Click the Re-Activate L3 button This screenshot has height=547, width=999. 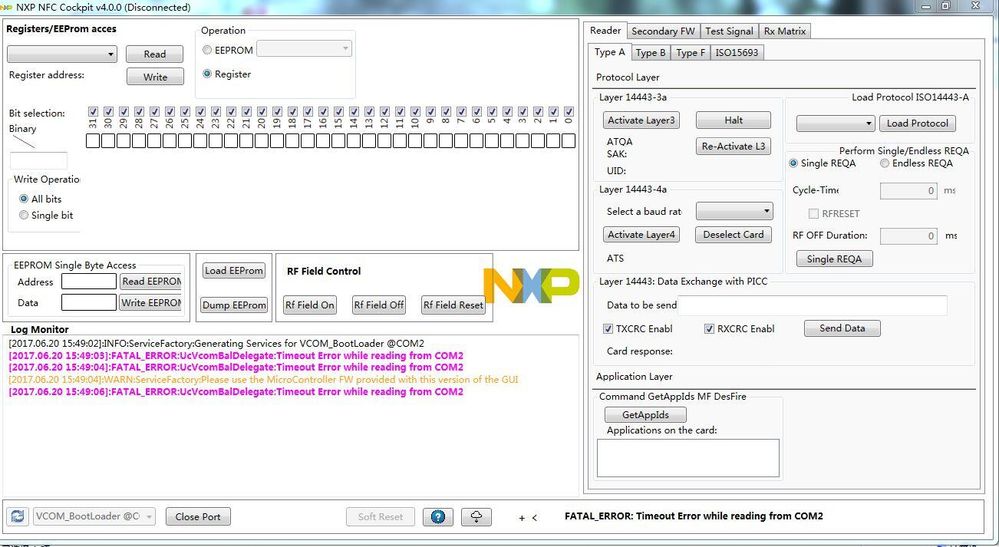[733, 146]
